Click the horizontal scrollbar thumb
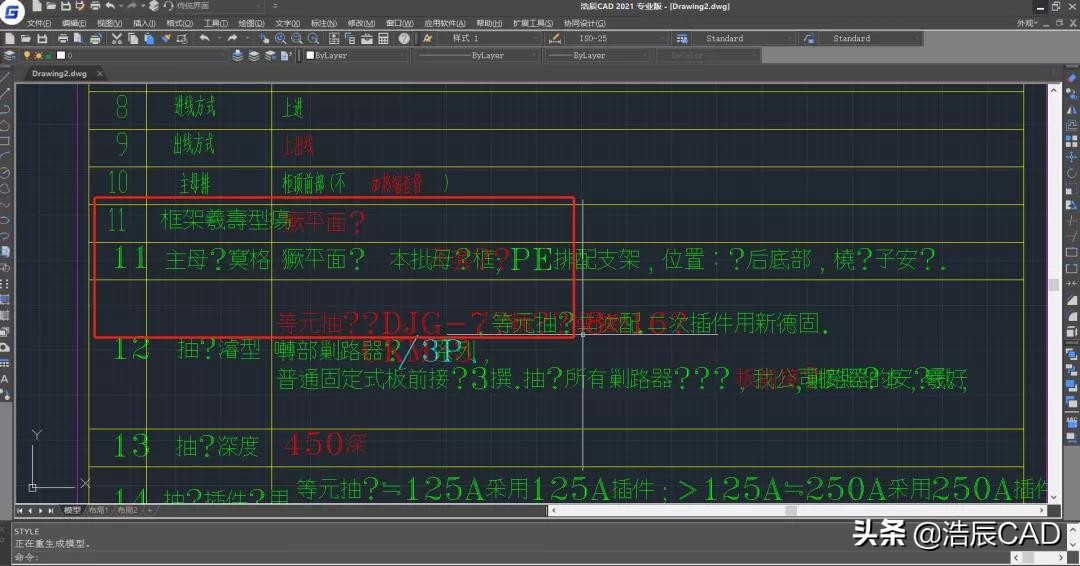Image resolution: width=1080 pixels, height=566 pixels. click(791, 510)
